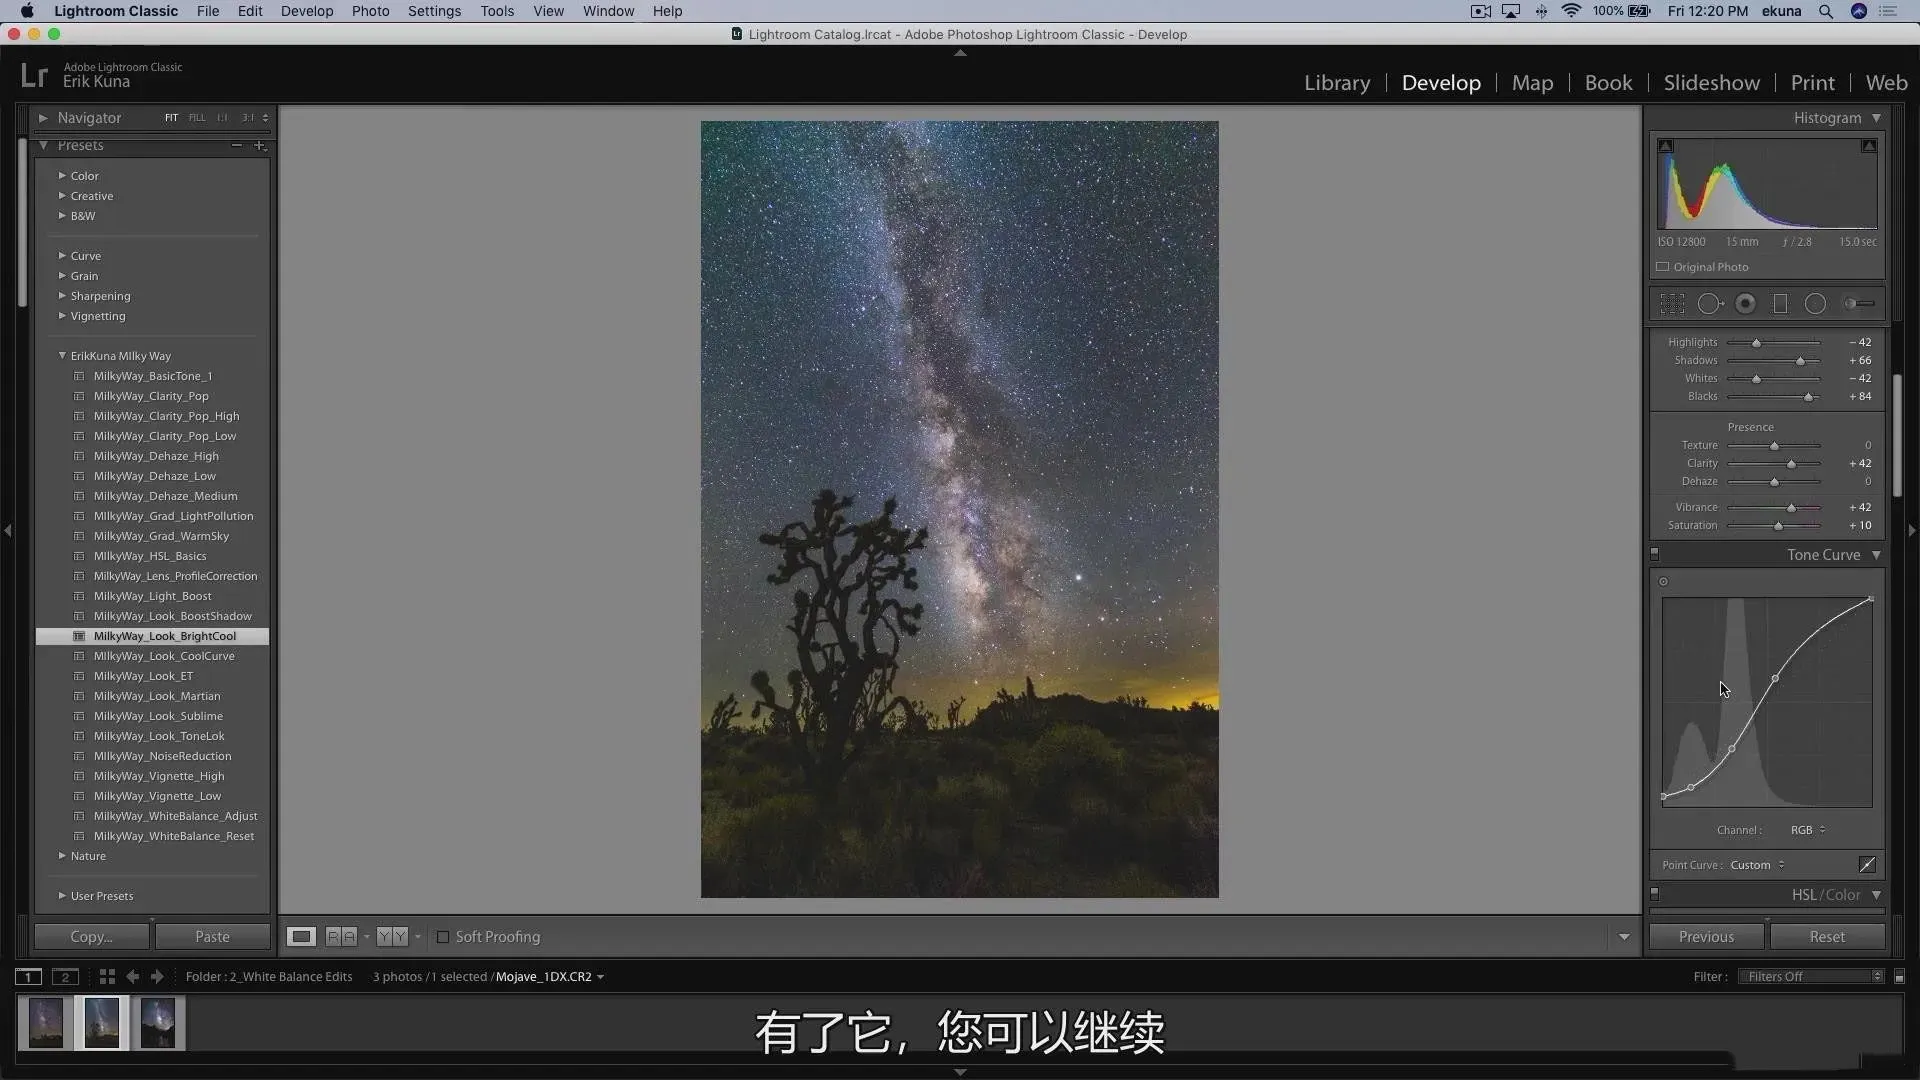Open macOS Spotlight search
The width and height of the screenshot is (1920, 1080).
click(1825, 11)
